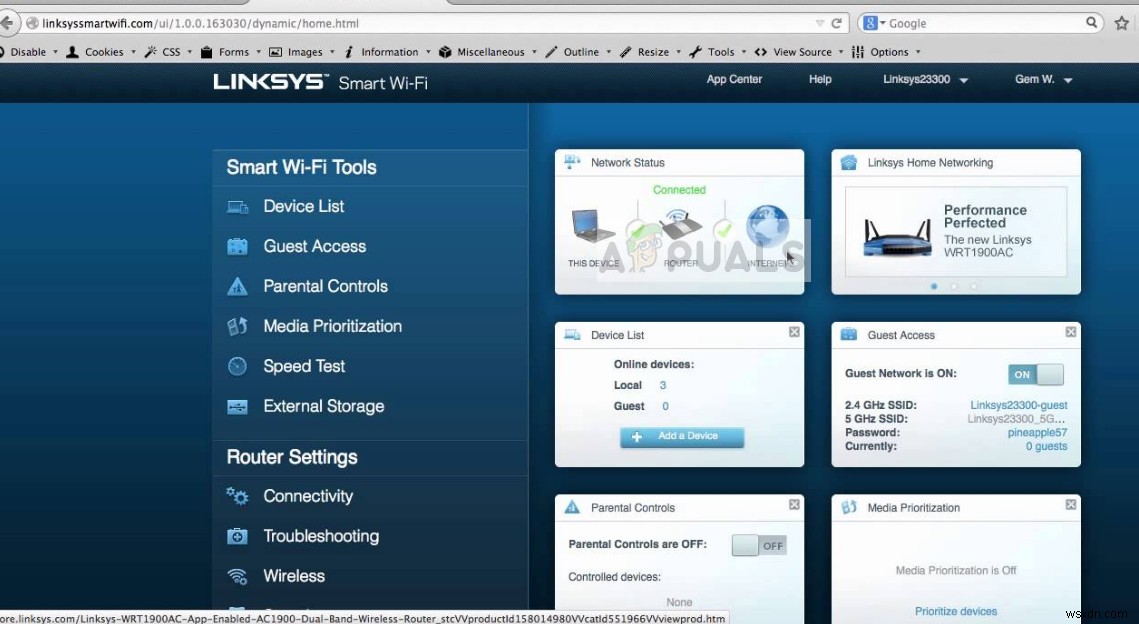Click the Google search field

[983, 23]
